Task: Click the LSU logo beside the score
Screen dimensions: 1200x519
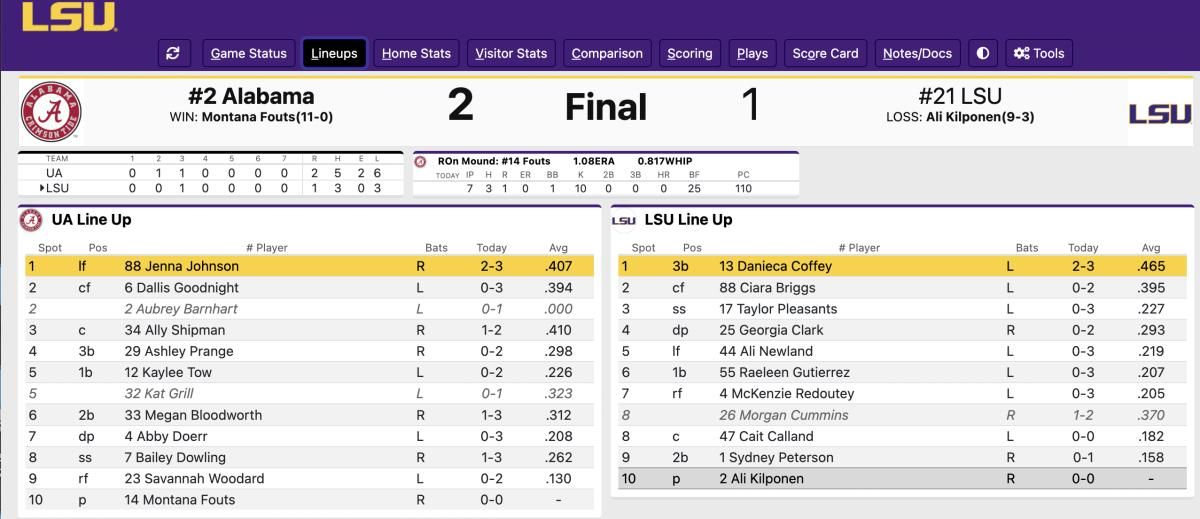Action: [x=1160, y=113]
